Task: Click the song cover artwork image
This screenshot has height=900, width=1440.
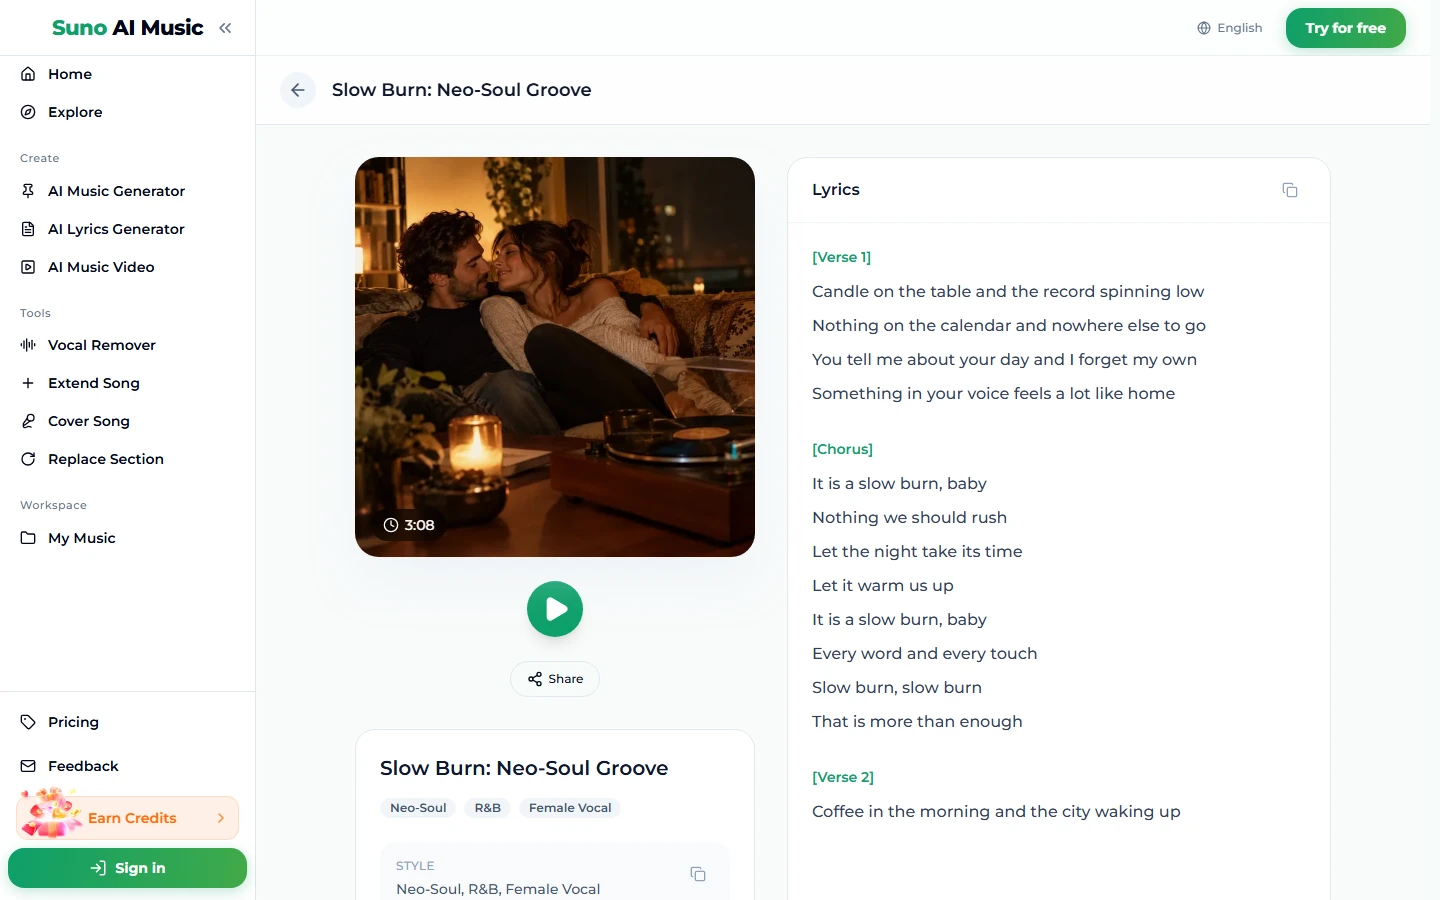Action: pos(555,357)
